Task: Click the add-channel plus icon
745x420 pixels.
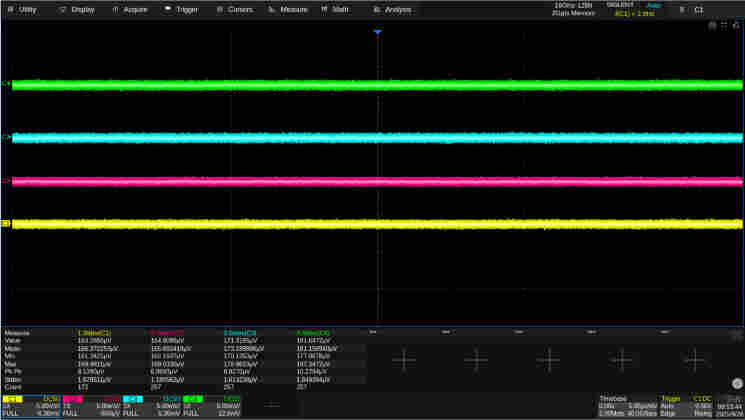Action: [x=272, y=405]
